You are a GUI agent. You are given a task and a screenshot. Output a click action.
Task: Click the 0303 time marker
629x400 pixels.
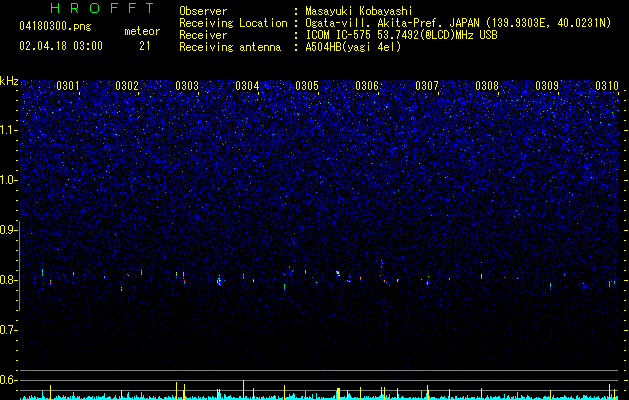[187, 86]
